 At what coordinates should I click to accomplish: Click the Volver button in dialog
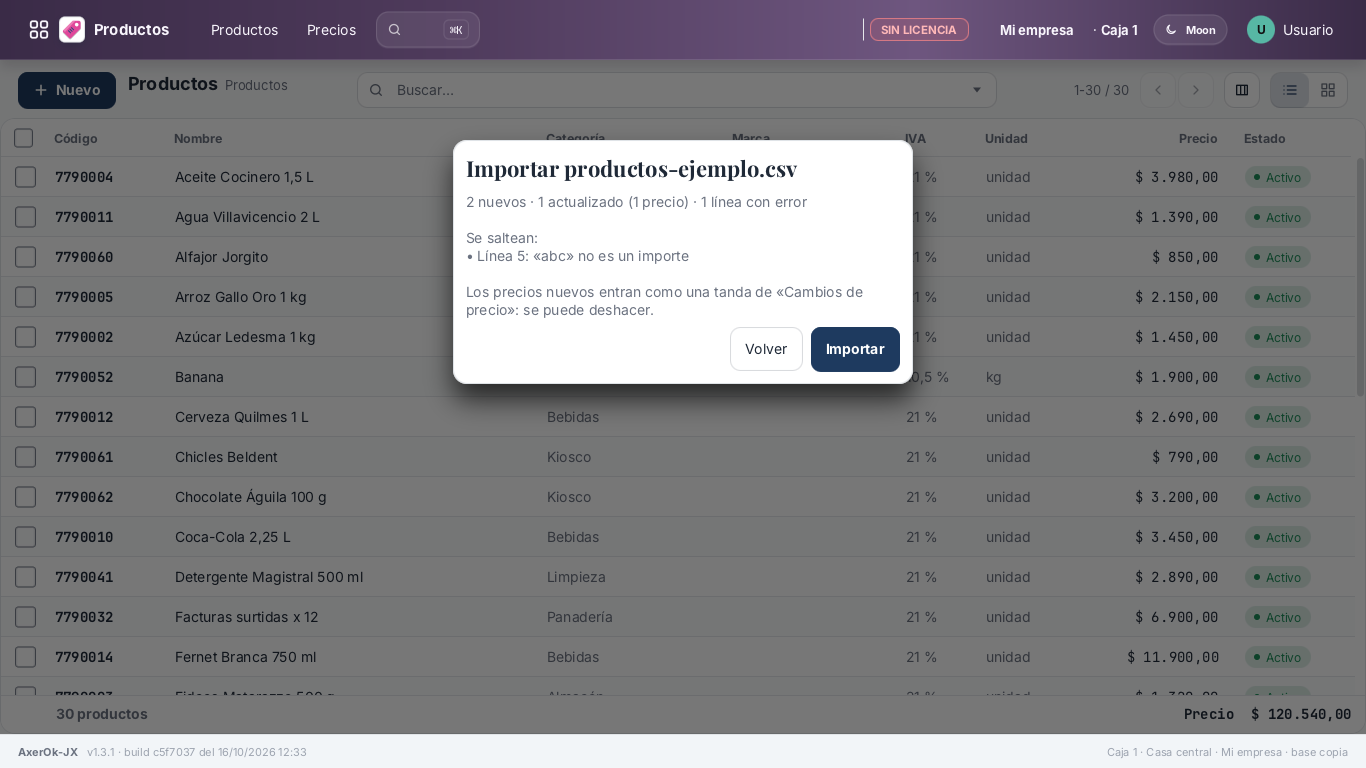point(766,349)
